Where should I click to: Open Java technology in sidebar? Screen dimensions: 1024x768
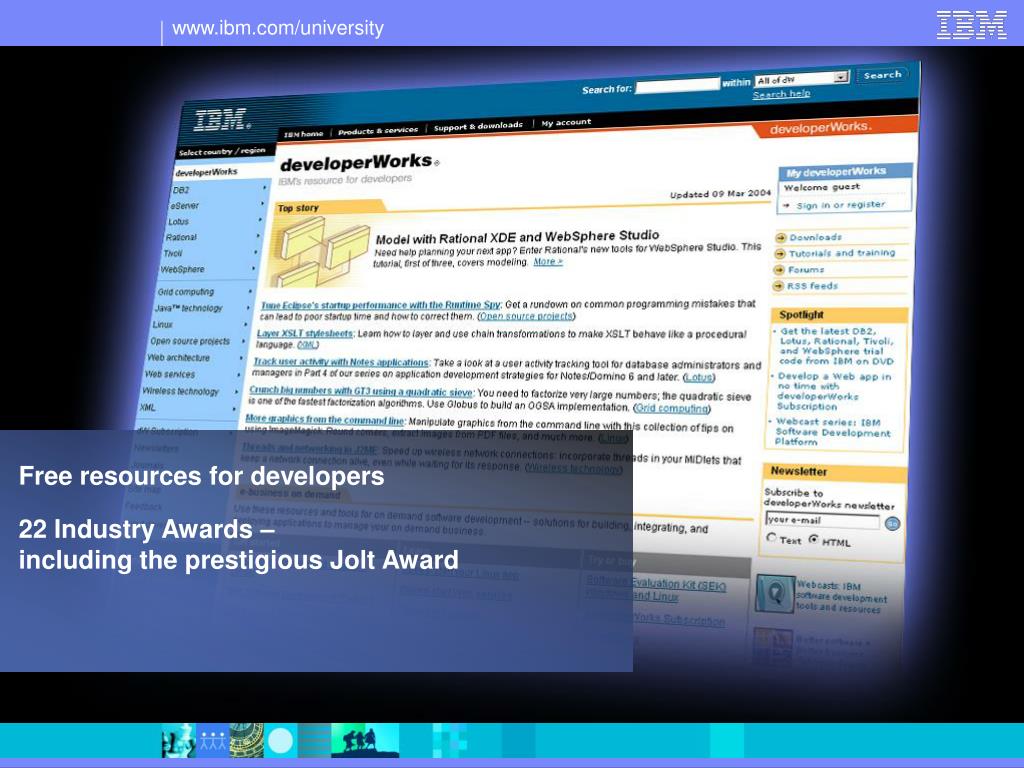coord(188,308)
